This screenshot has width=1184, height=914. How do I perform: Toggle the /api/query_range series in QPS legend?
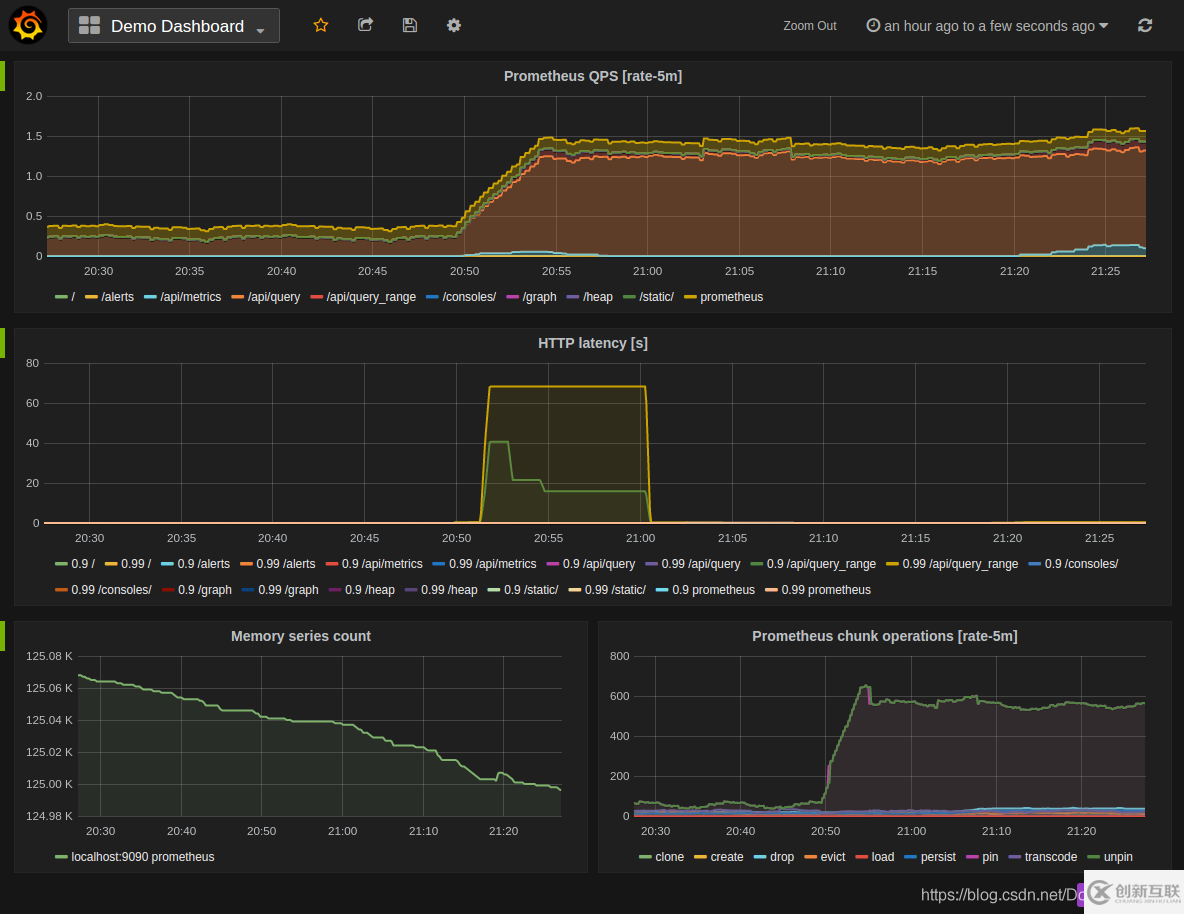point(370,297)
